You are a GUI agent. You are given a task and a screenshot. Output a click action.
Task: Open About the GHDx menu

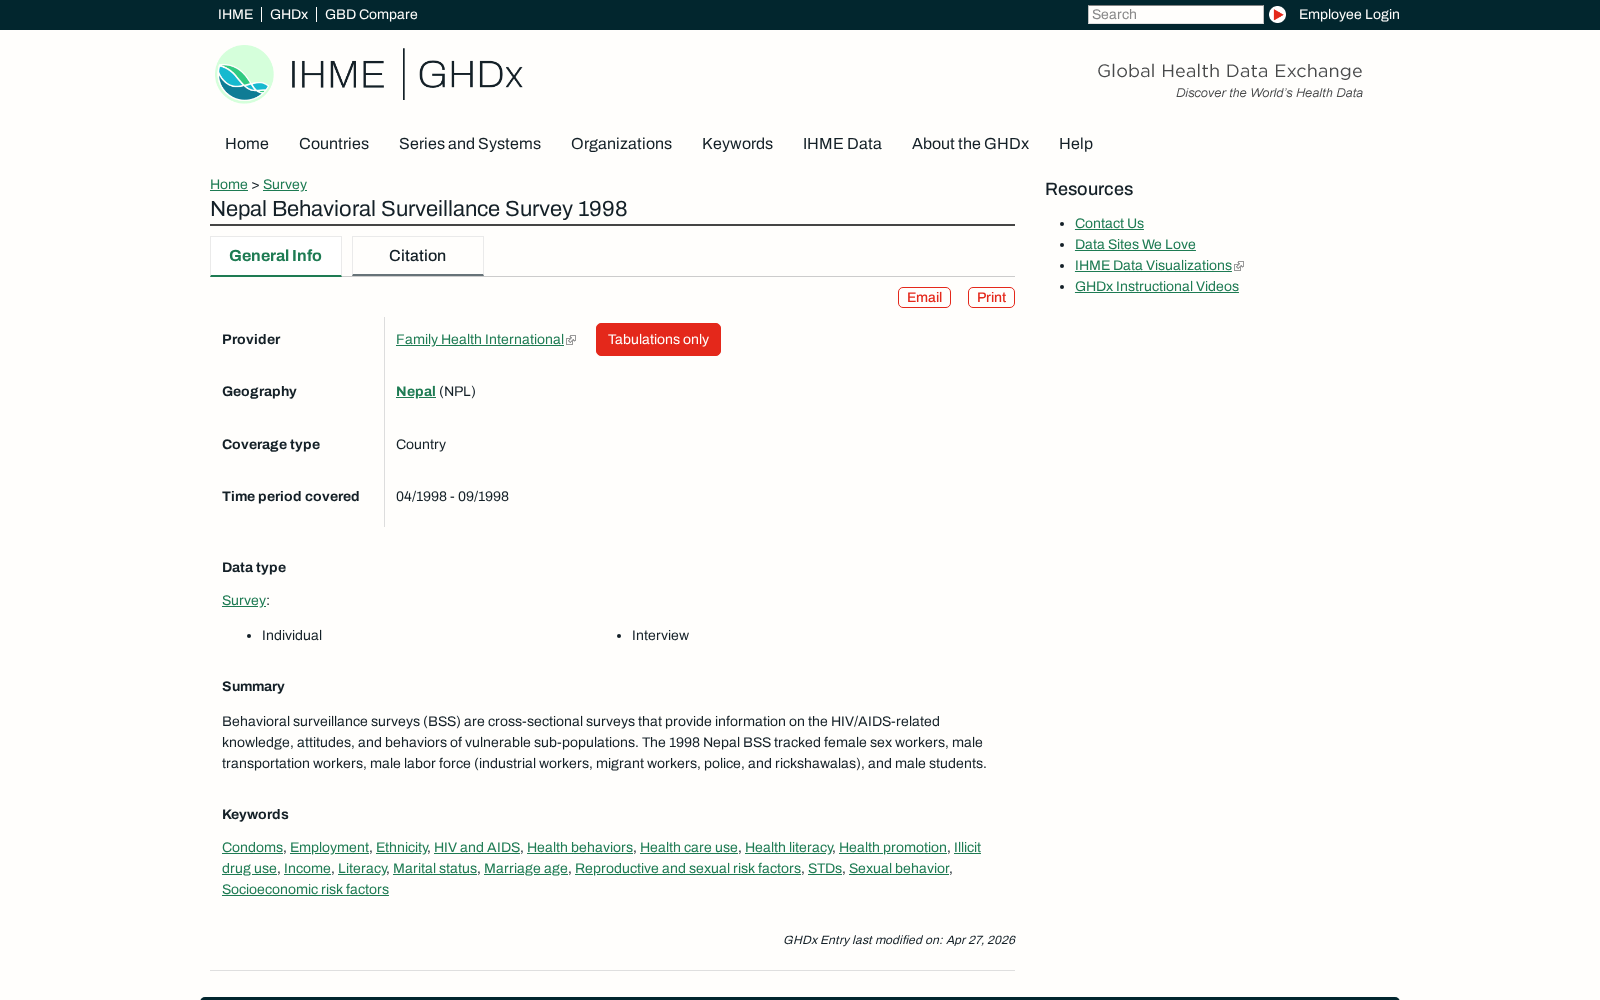(x=970, y=144)
